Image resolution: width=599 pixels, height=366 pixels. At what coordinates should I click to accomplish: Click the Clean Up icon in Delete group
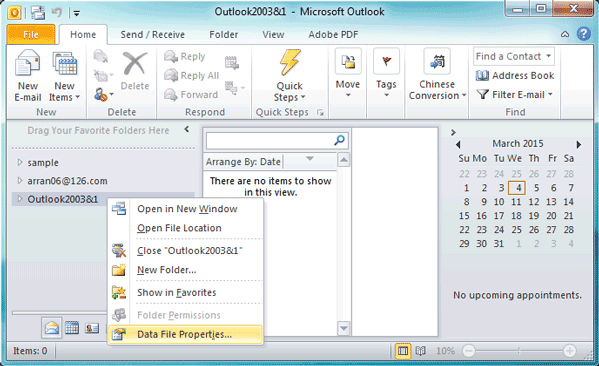click(103, 75)
